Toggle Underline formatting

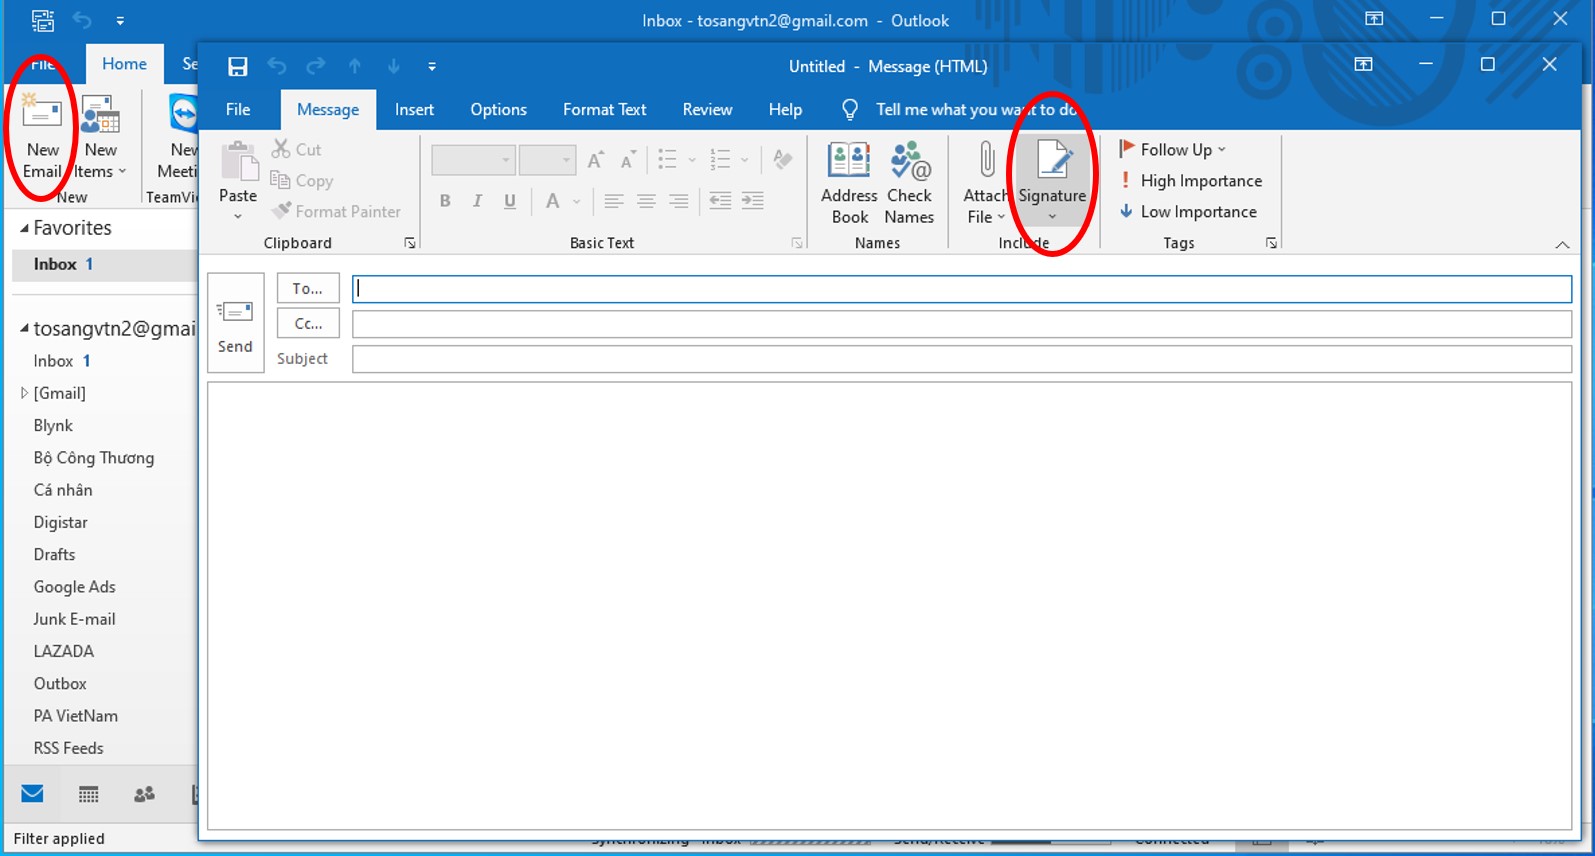(x=510, y=201)
